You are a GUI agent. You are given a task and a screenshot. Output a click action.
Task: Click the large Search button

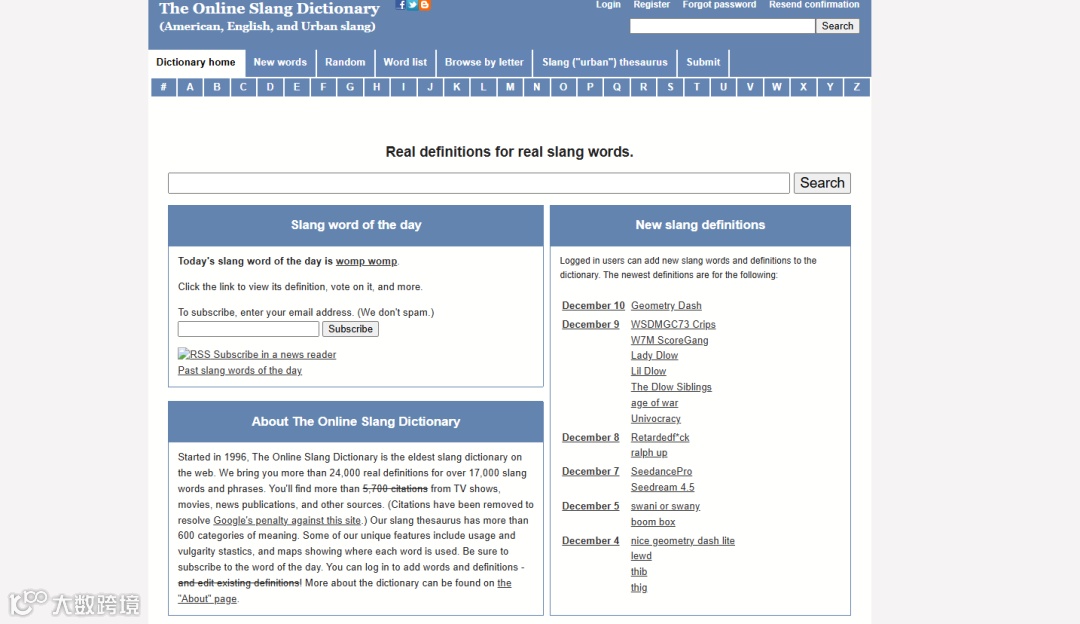click(x=822, y=183)
